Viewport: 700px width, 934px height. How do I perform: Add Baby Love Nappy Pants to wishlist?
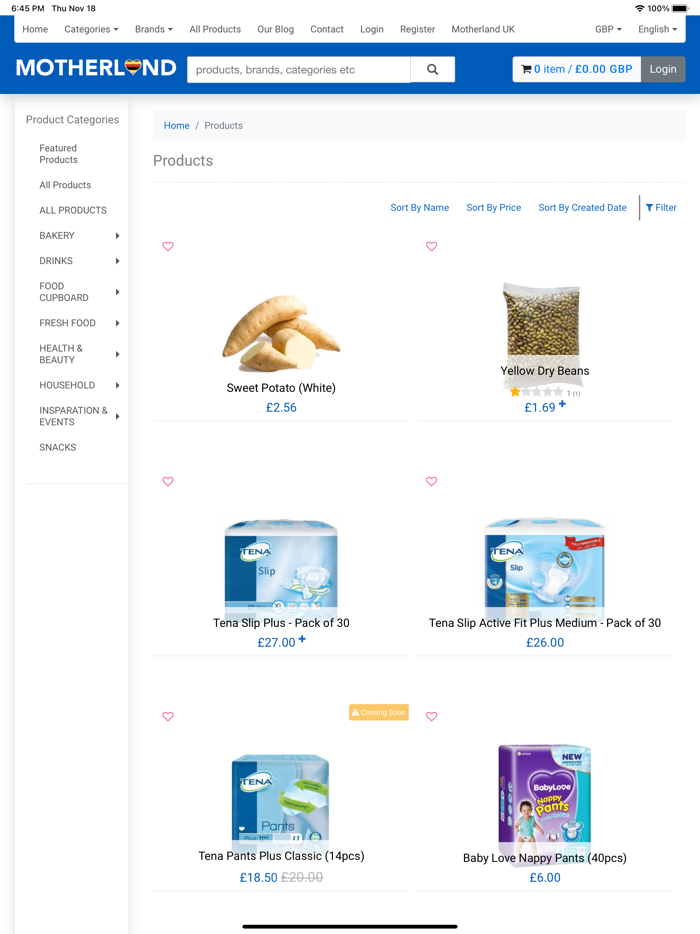pos(432,717)
